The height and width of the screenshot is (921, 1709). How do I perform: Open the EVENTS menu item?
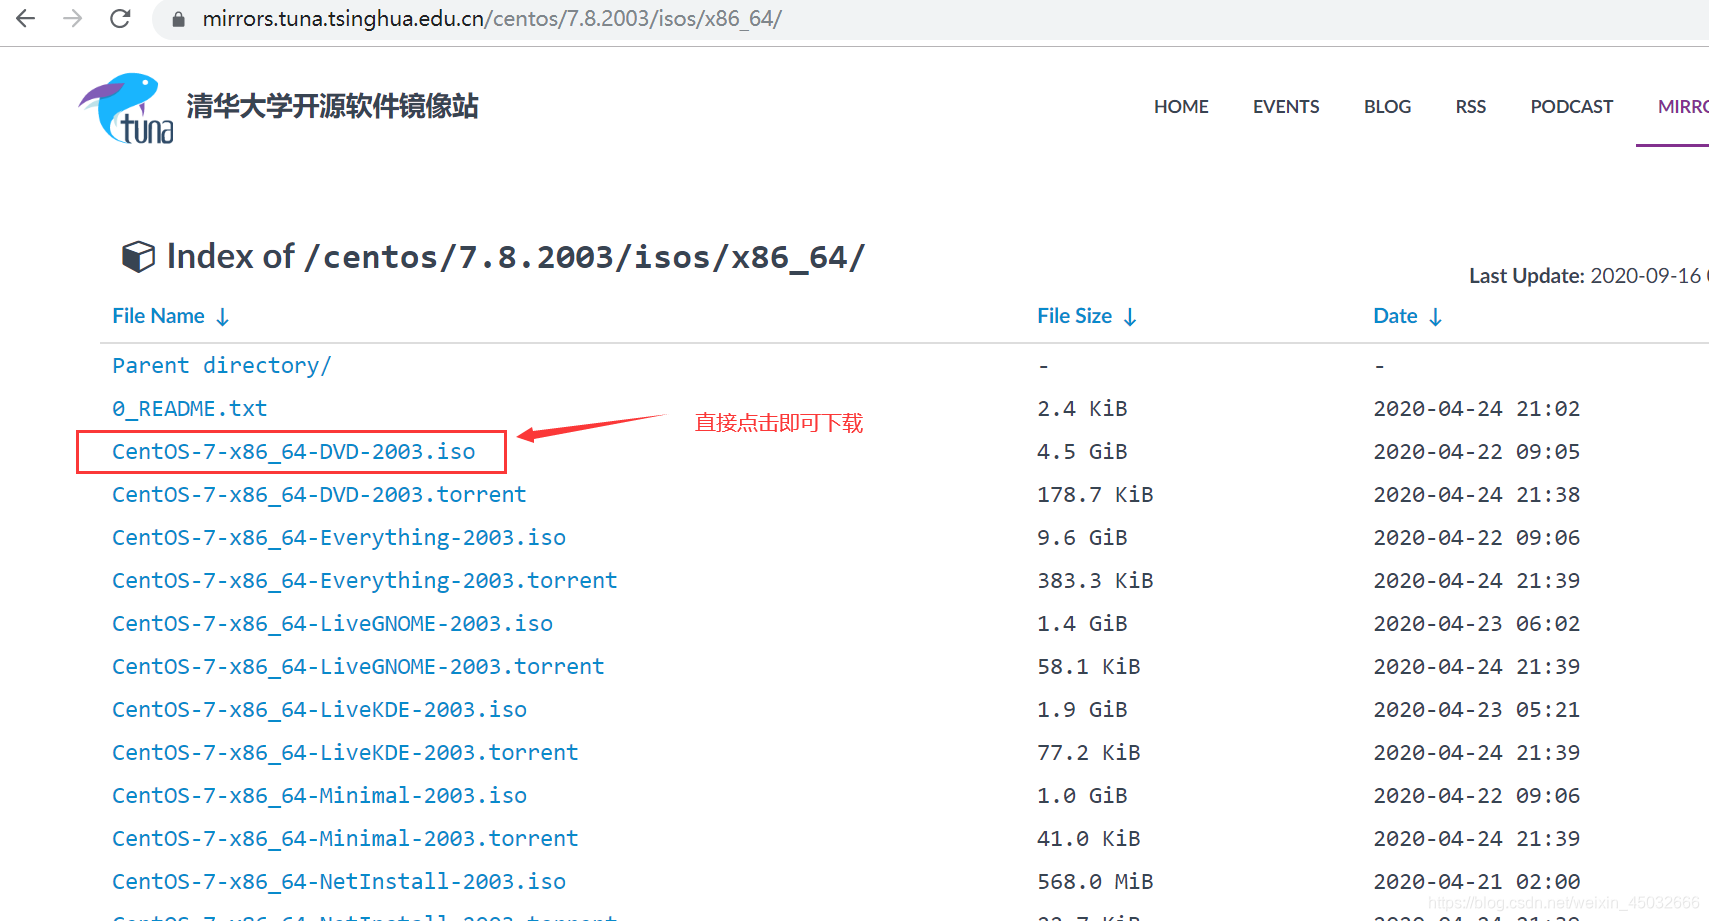tap(1286, 106)
